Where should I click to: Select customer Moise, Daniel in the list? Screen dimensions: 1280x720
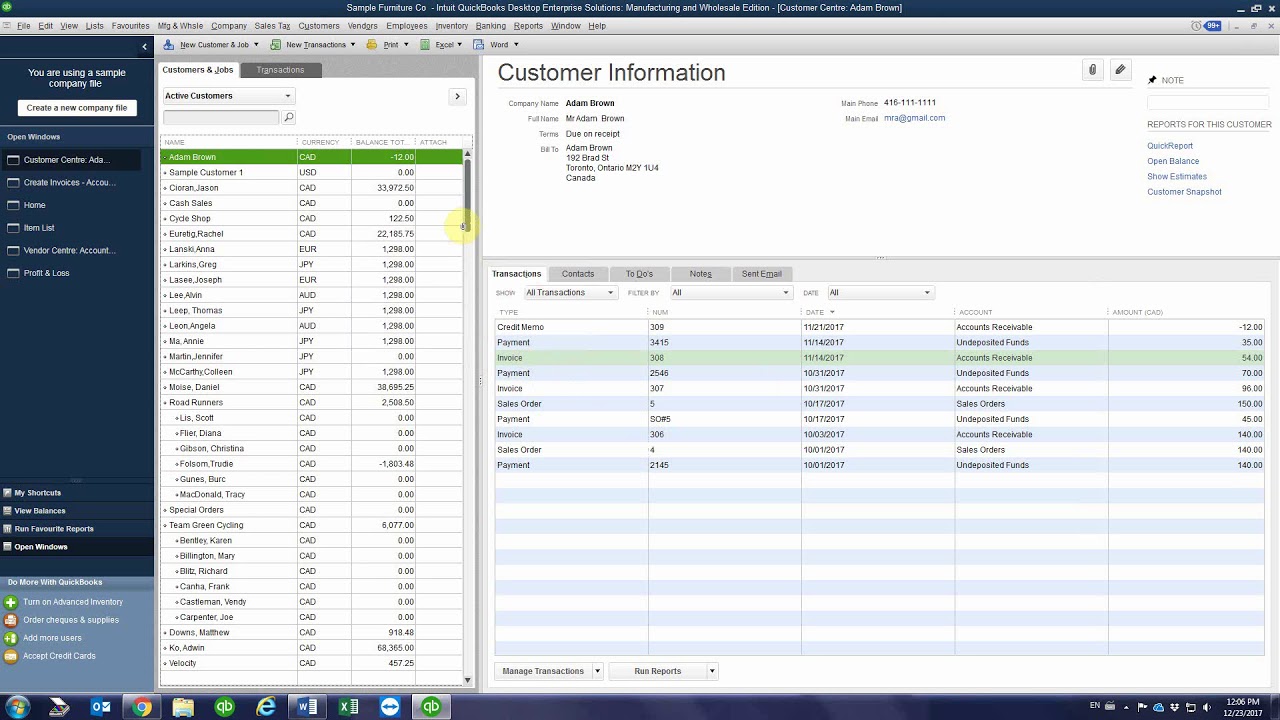coord(311,387)
